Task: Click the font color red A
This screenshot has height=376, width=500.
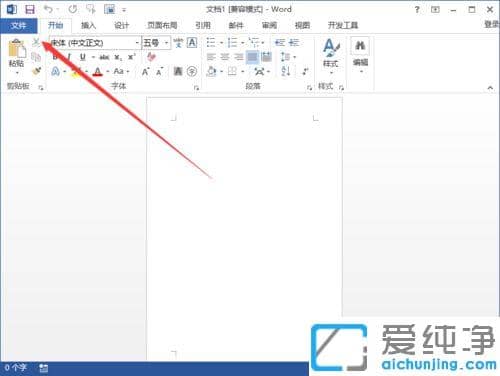Action: pyautogui.click(x=97, y=71)
